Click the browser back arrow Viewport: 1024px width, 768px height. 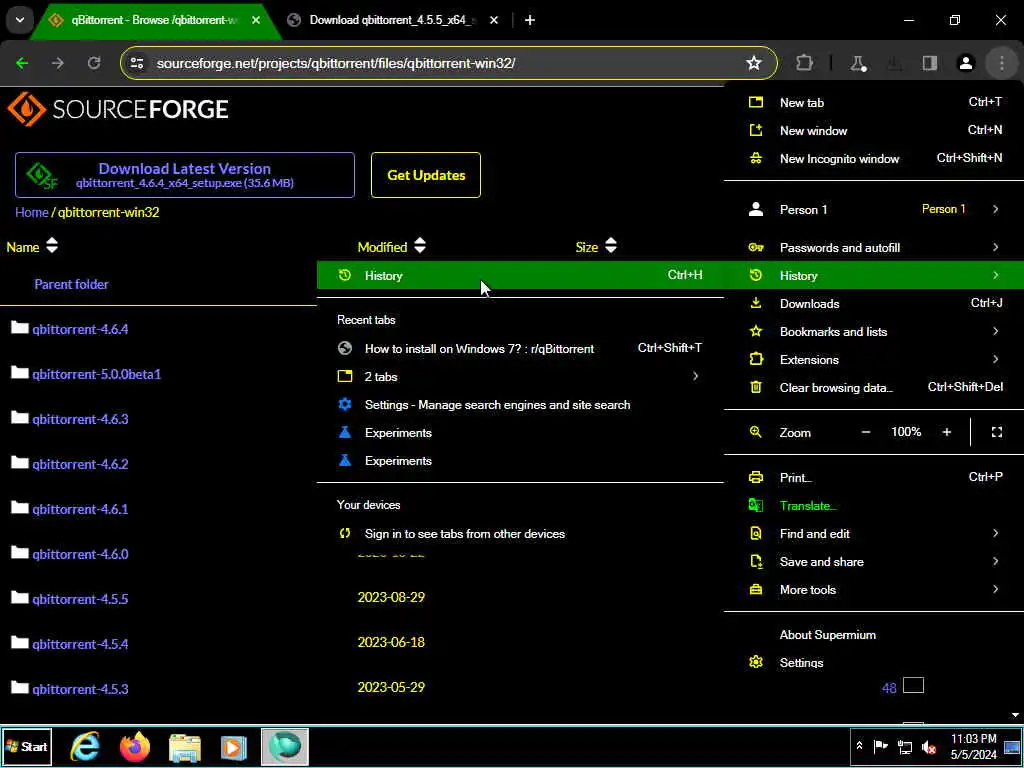tap(22, 63)
